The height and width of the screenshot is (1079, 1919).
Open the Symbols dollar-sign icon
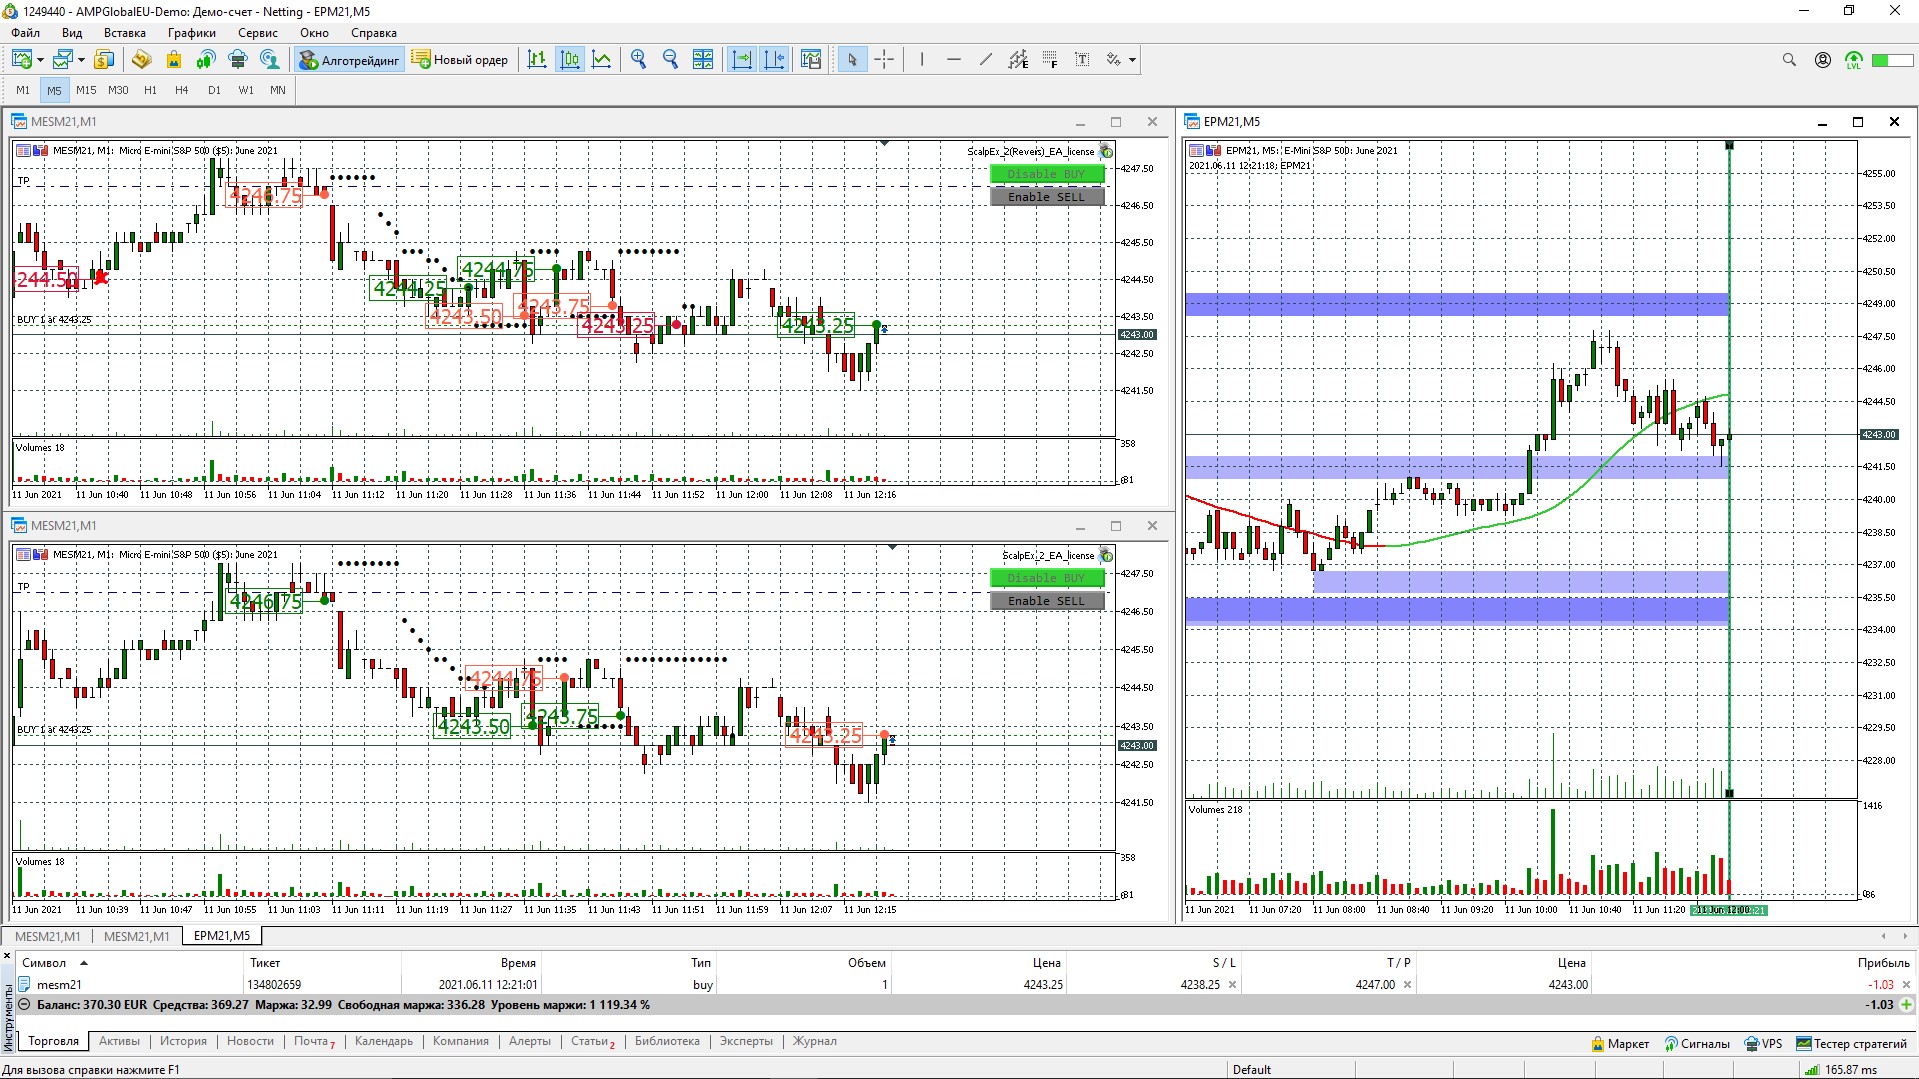(x=104, y=60)
